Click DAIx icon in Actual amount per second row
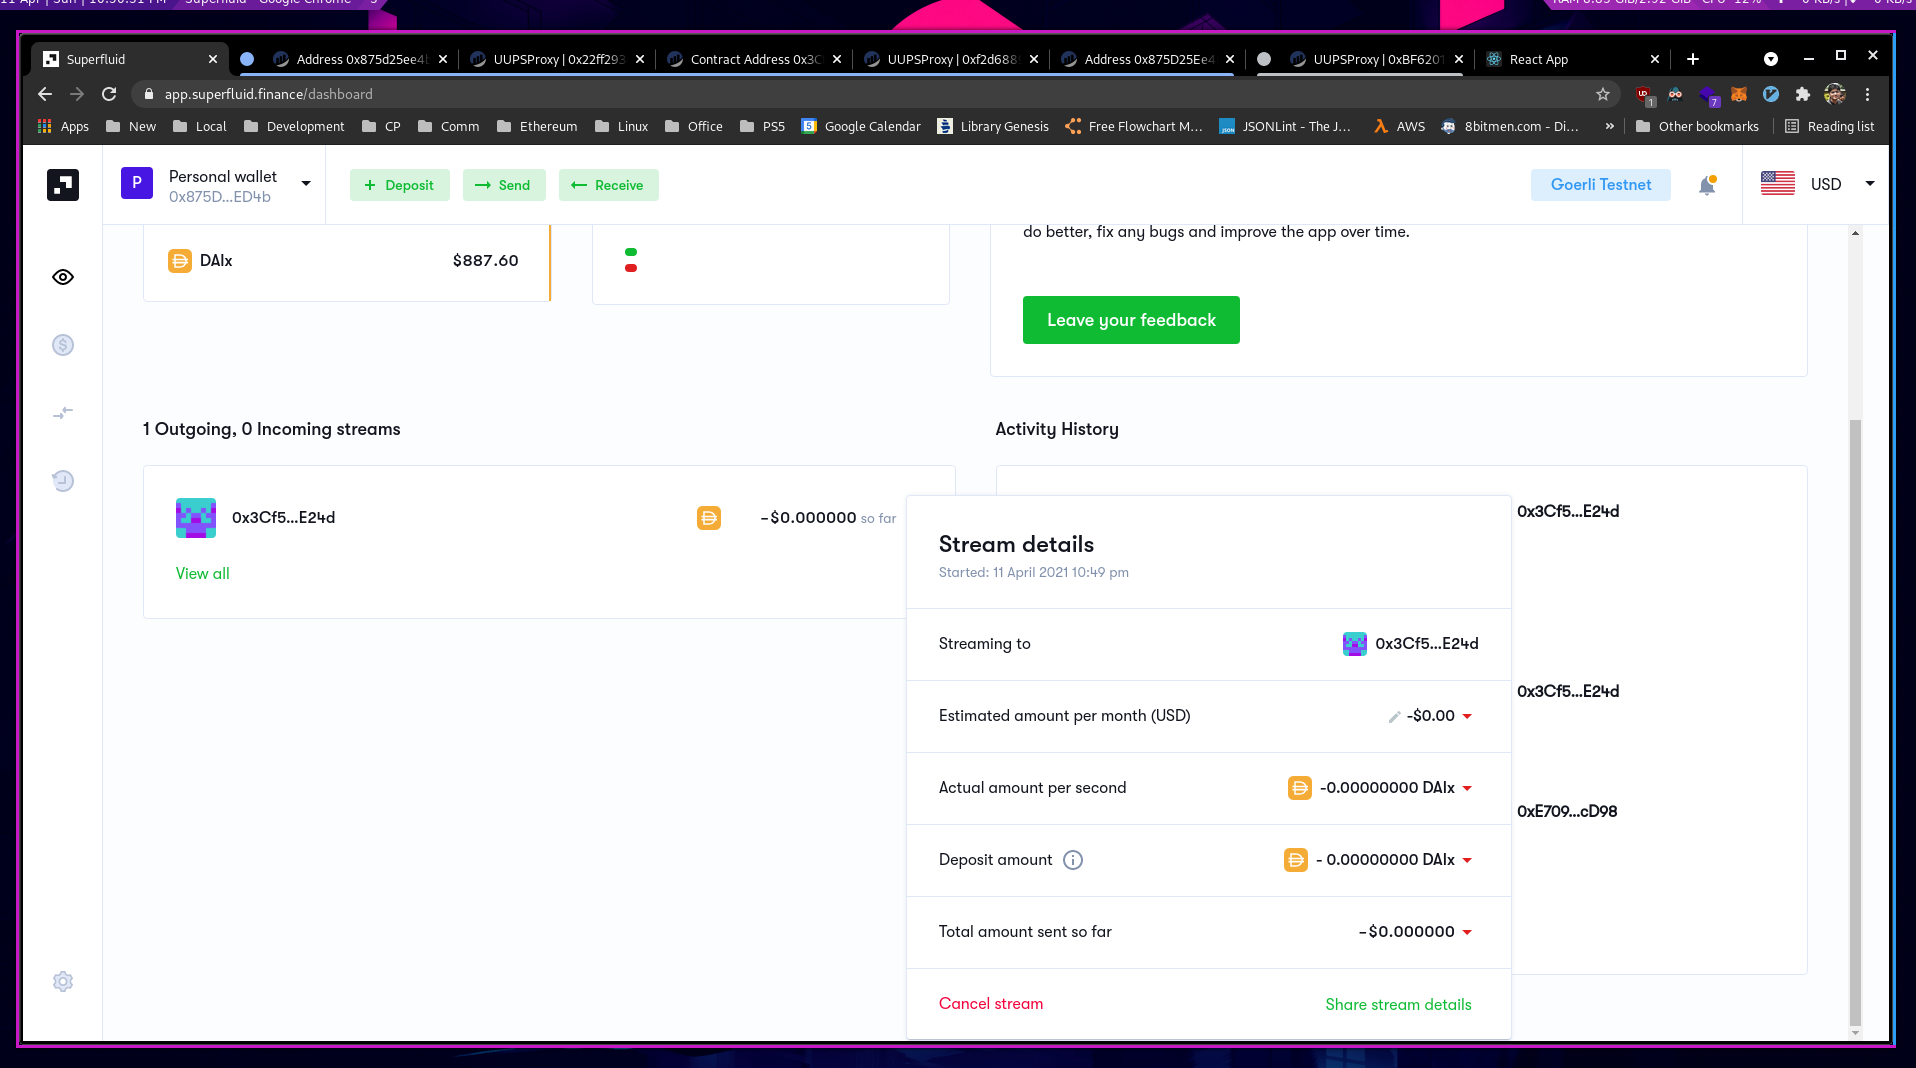Image resolution: width=1916 pixels, height=1068 pixels. (x=1300, y=788)
